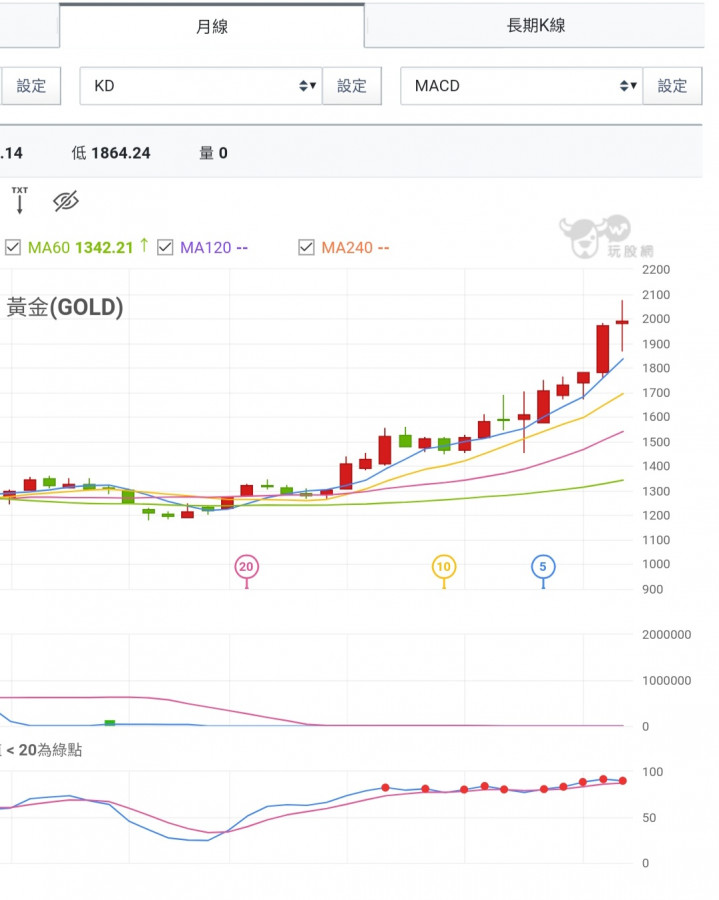Click the small green bar in MACD panel

pyautogui.click(x=110, y=722)
